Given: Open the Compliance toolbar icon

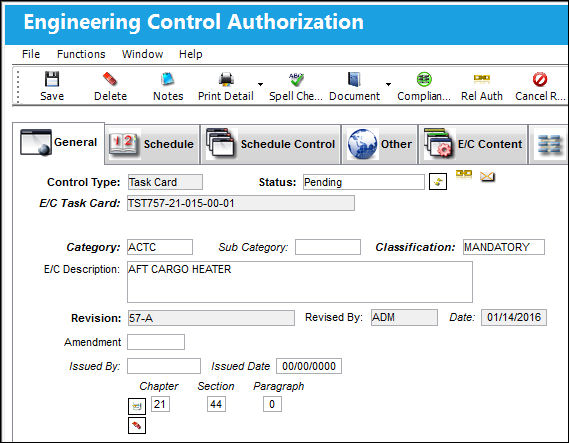Looking at the screenshot, I should (424, 79).
